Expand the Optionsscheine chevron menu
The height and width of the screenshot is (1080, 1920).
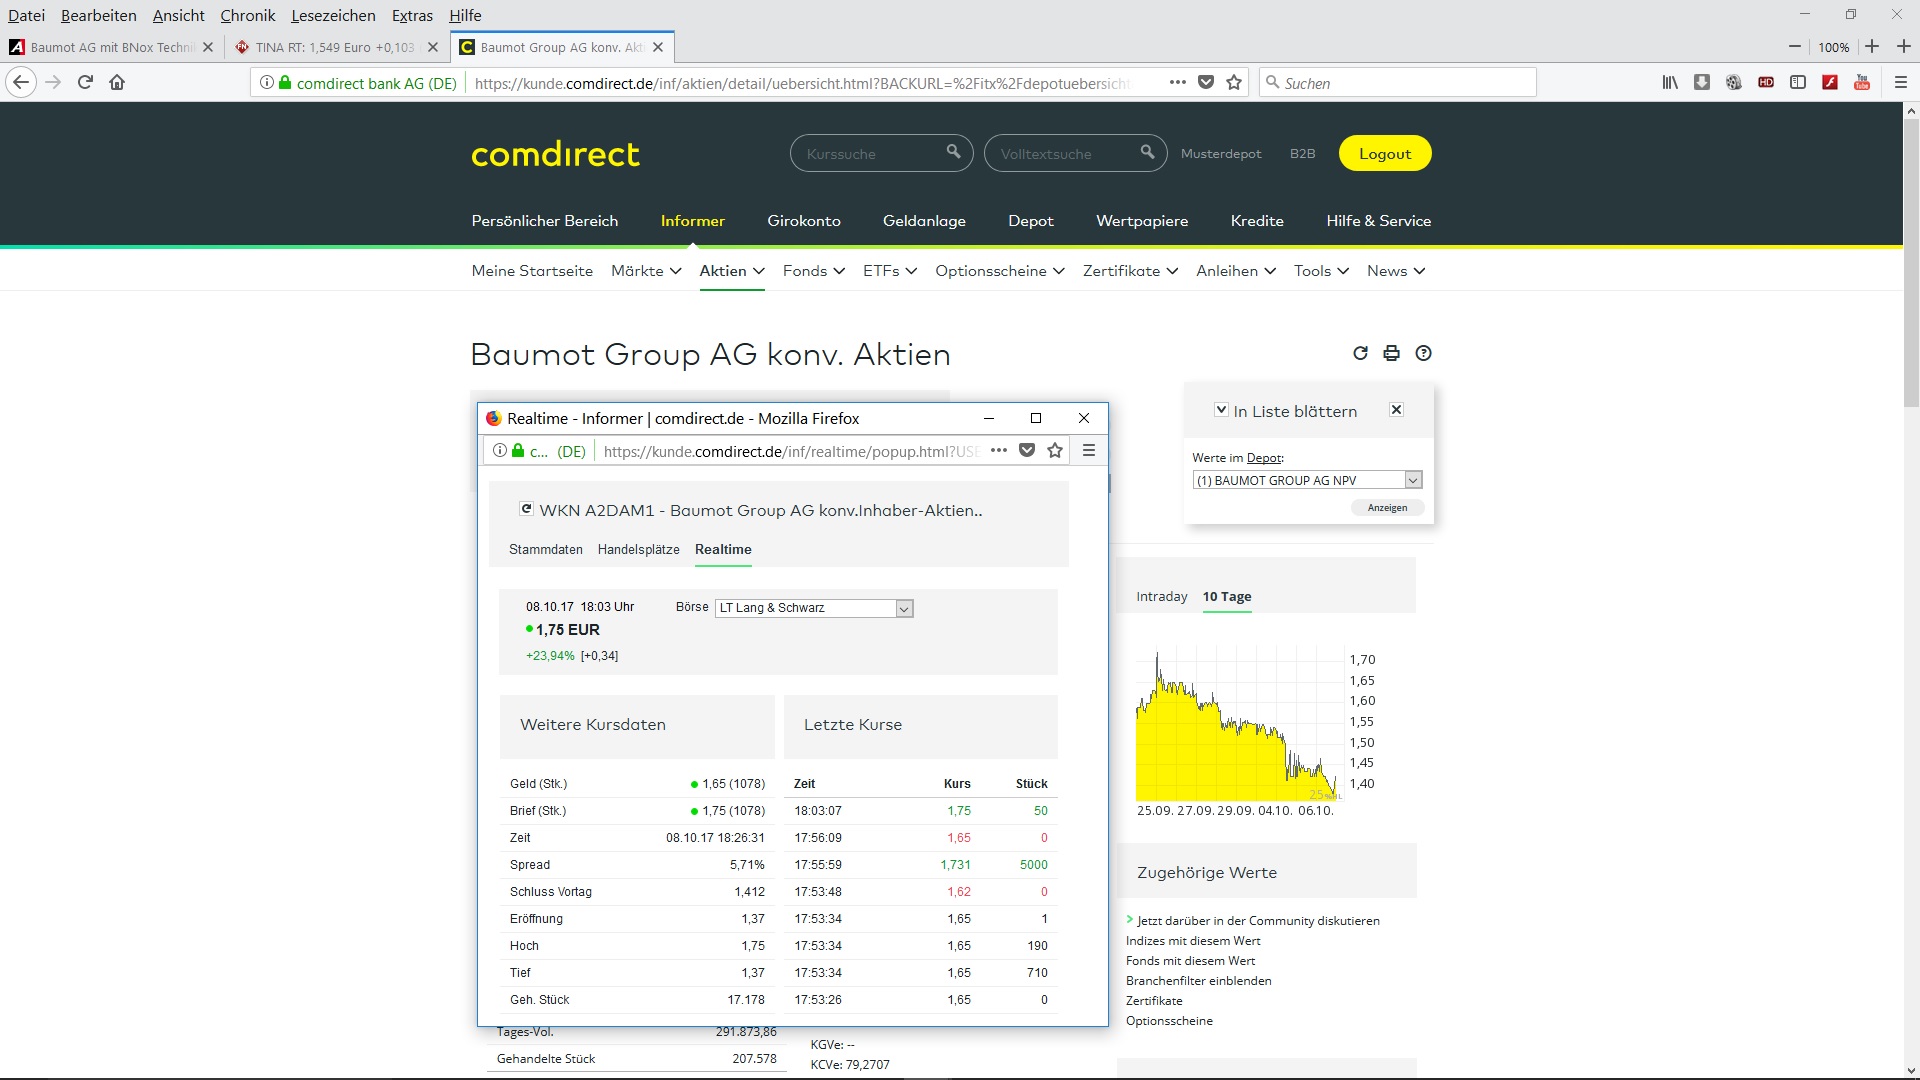pyautogui.click(x=1058, y=271)
